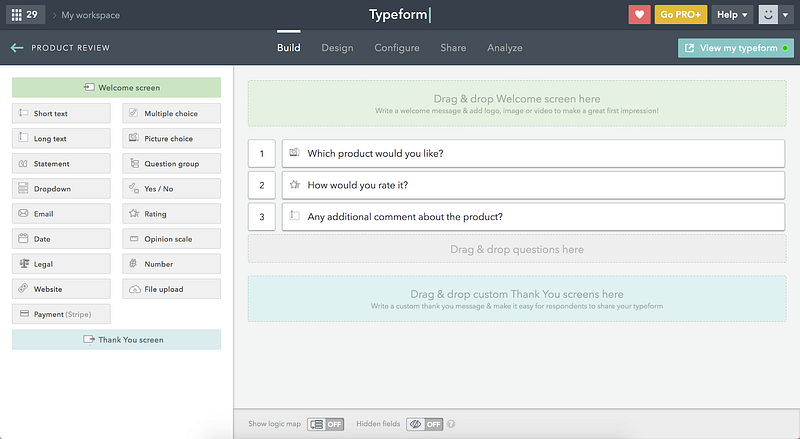Pick the Payment (Stripe) block

pyautogui.click(x=61, y=314)
